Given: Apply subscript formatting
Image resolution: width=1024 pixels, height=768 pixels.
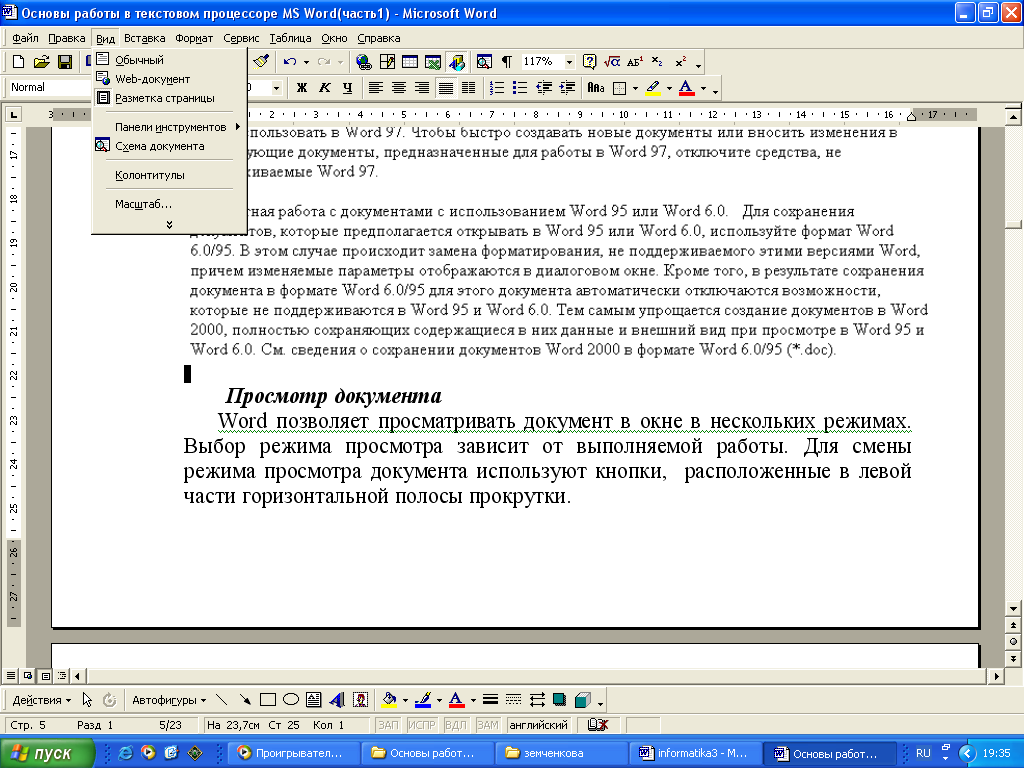Looking at the screenshot, I should (658, 62).
